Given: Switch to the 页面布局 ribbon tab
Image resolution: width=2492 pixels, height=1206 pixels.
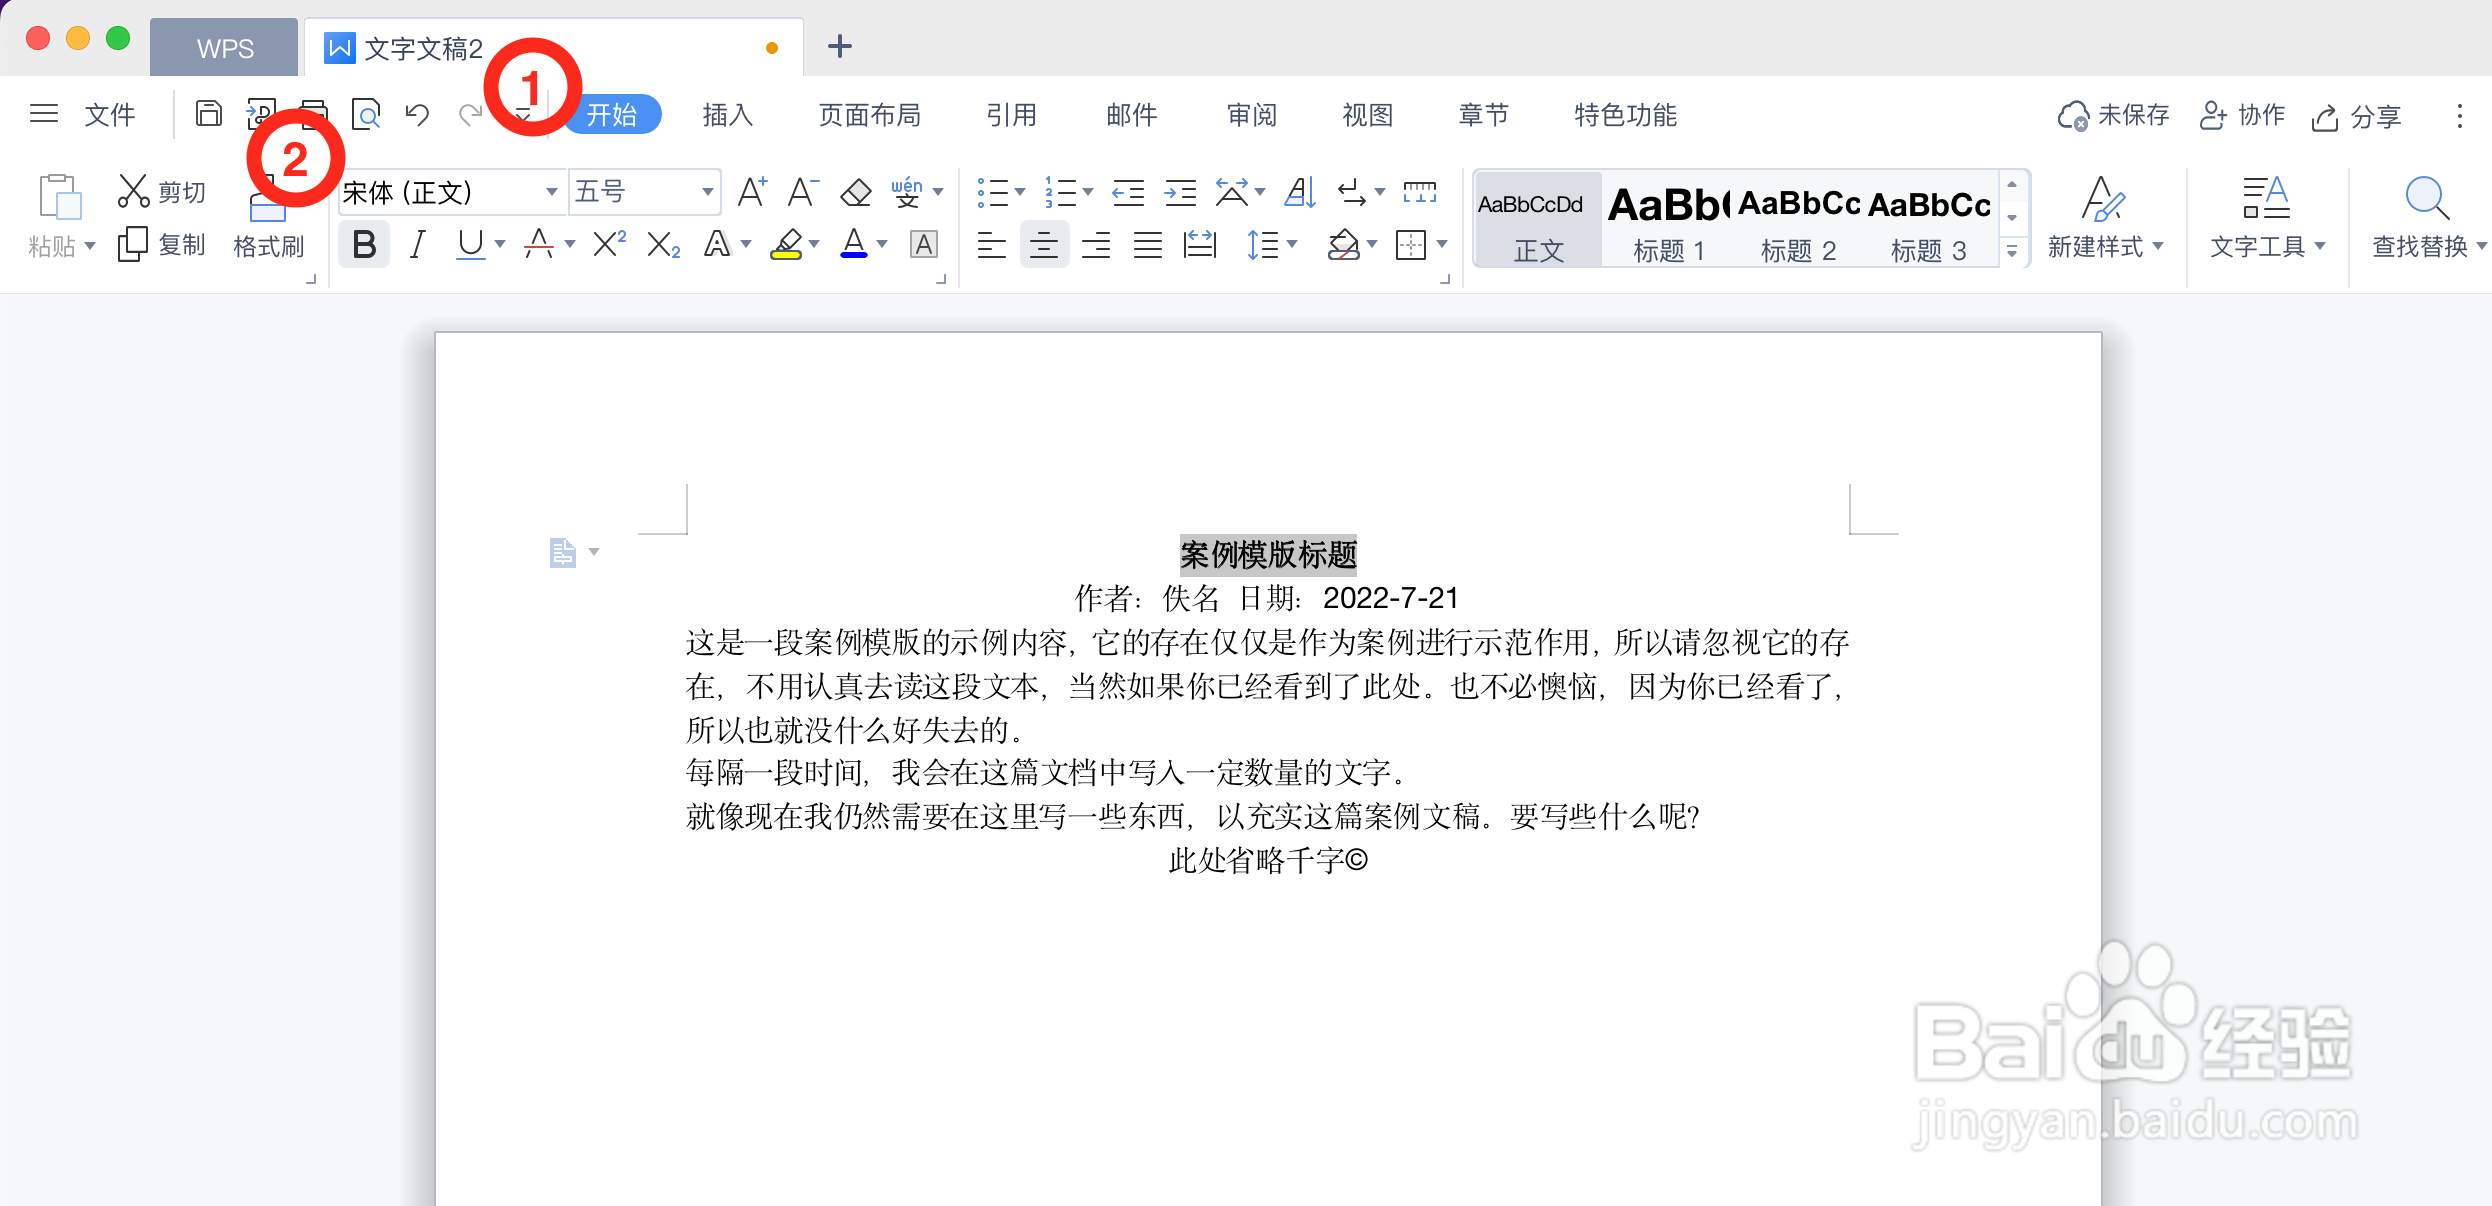Looking at the screenshot, I should point(869,115).
